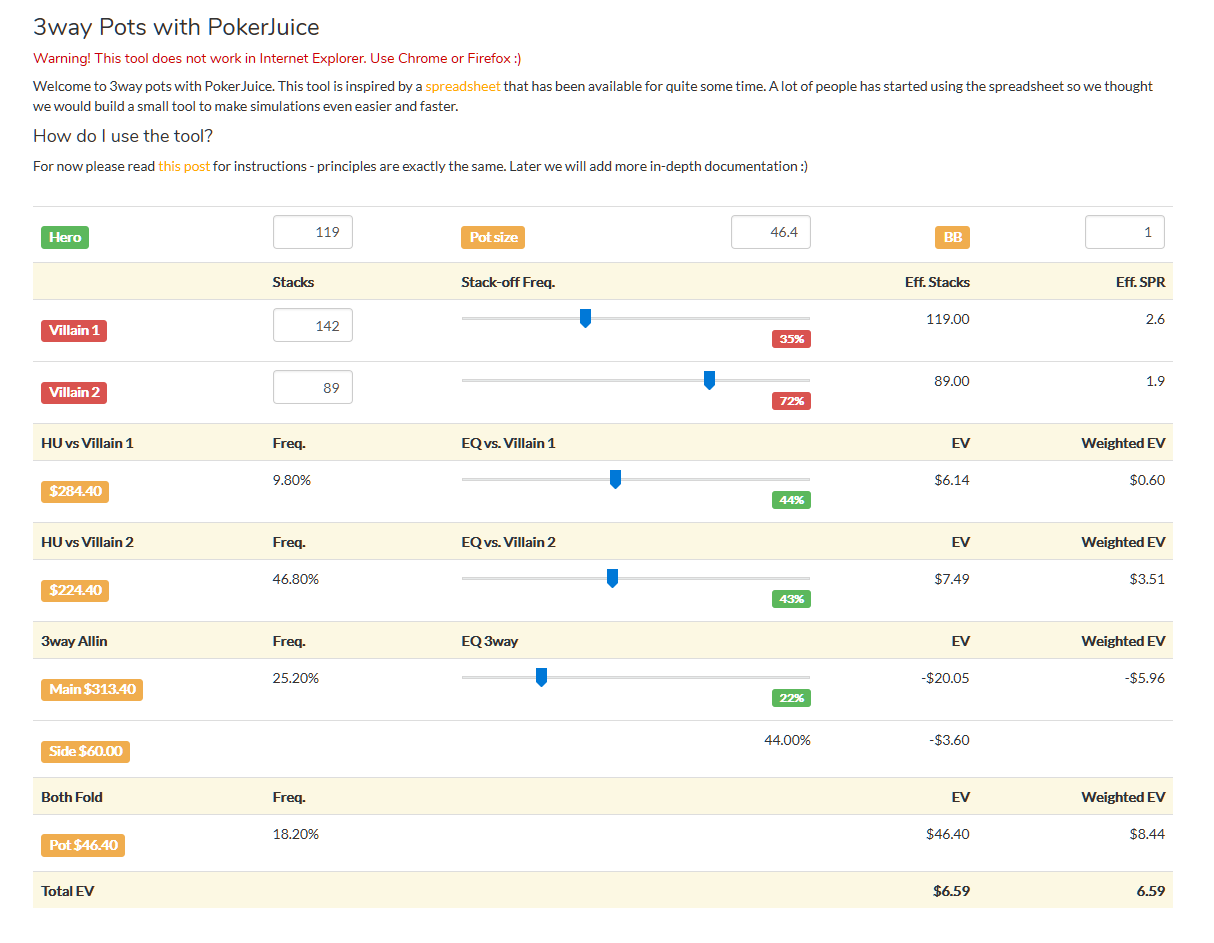Click the Total EV $6.59 value
The height and width of the screenshot is (943, 1214).
pyautogui.click(x=951, y=891)
